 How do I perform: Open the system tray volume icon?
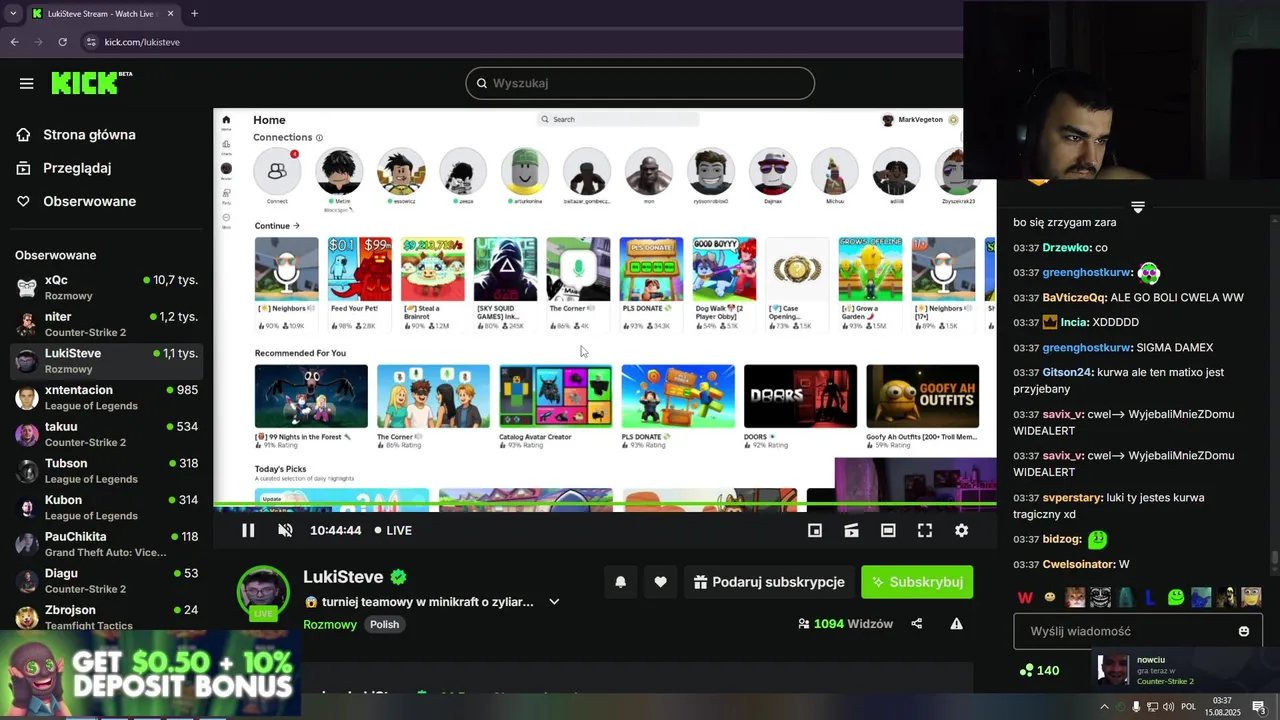click(x=1168, y=707)
